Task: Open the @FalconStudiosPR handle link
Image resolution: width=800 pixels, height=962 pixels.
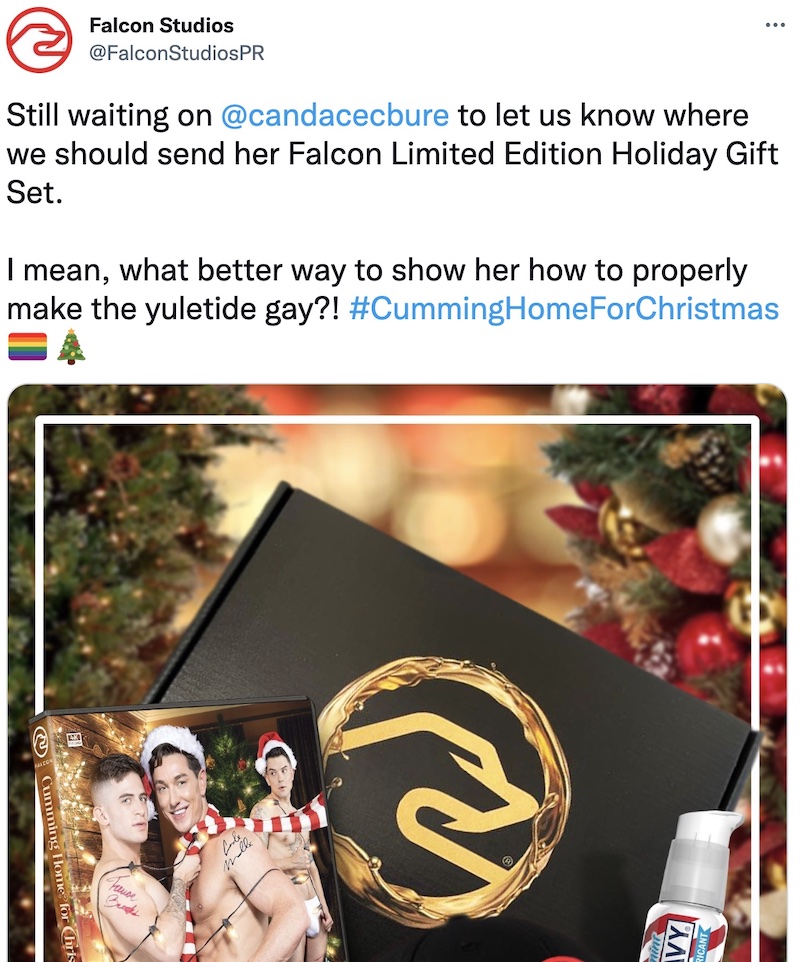Action: point(177,53)
